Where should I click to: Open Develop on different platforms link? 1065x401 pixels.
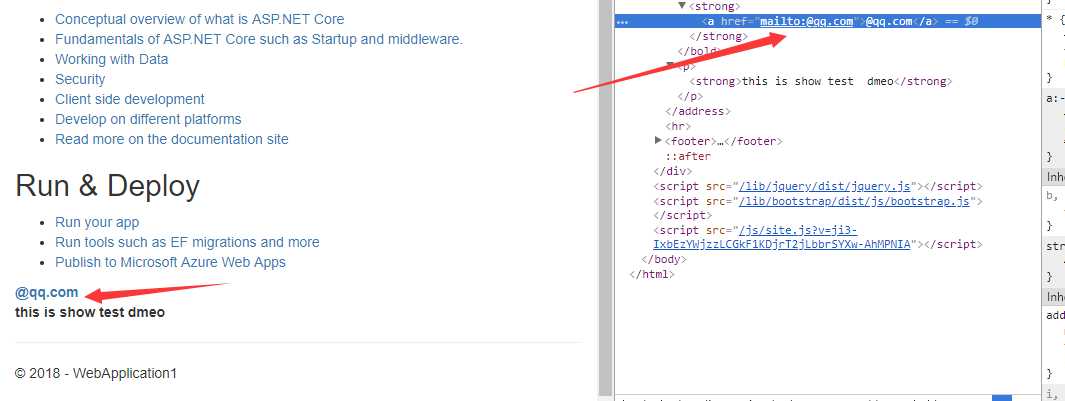(148, 119)
